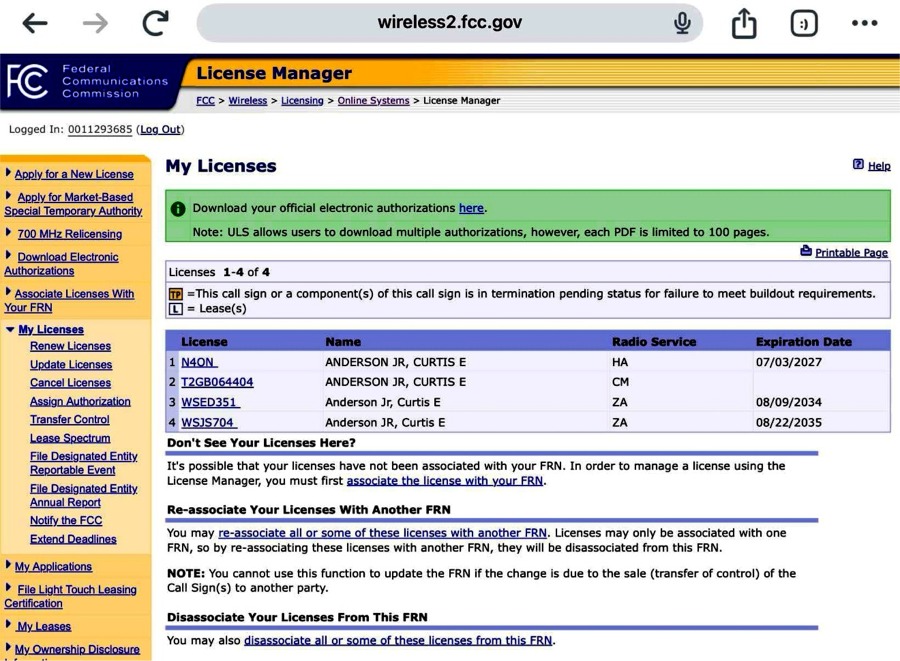Click Wireless breadcrumb link
900x661 pixels.
click(248, 100)
